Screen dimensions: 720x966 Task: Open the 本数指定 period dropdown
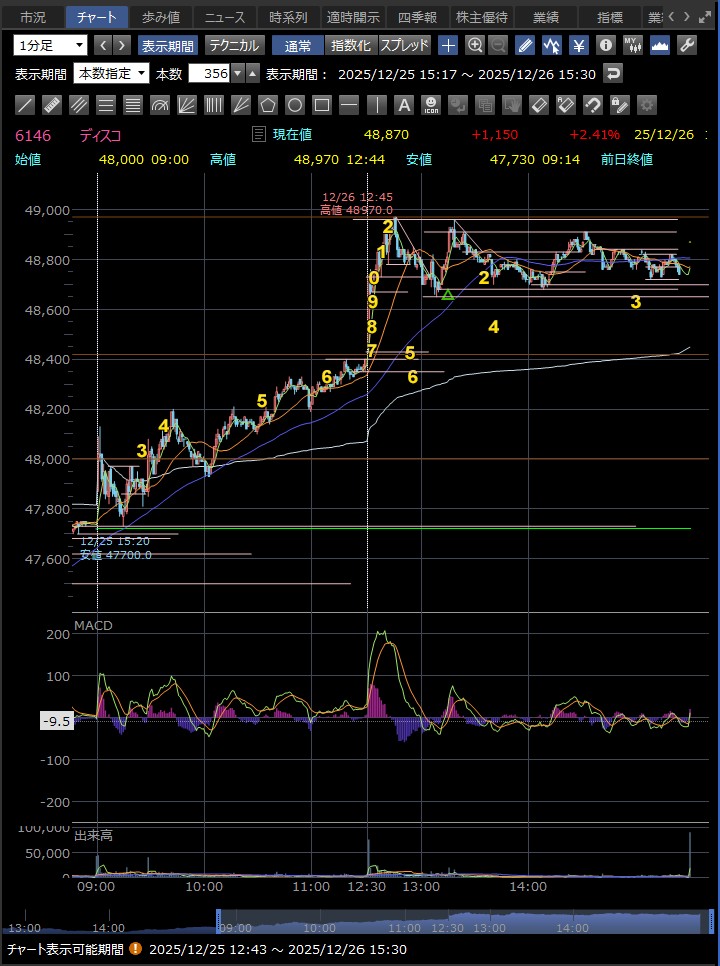pos(112,73)
